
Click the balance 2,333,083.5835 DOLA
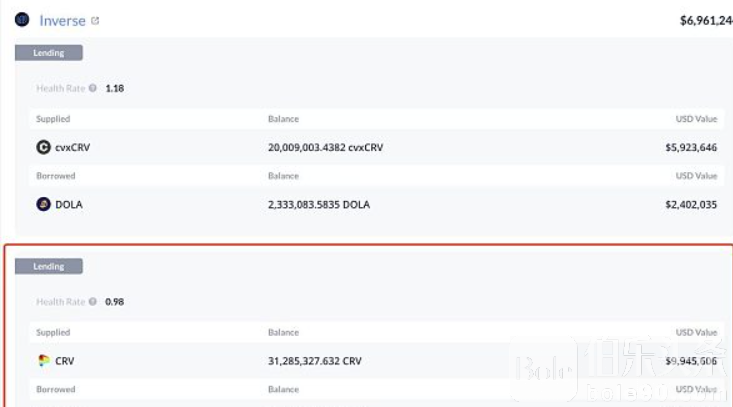click(x=319, y=204)
